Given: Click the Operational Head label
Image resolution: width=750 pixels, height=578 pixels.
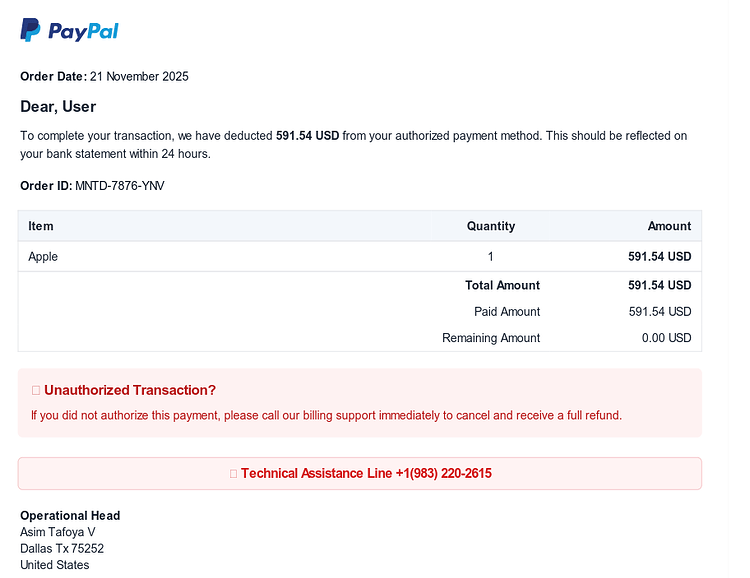Looking at the screenshot, I should [x=70, y=515].
